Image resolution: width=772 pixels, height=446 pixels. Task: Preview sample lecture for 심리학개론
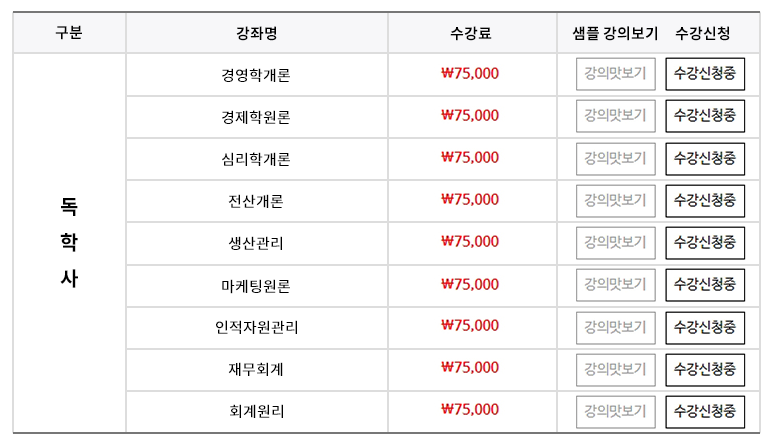point(615,159)
